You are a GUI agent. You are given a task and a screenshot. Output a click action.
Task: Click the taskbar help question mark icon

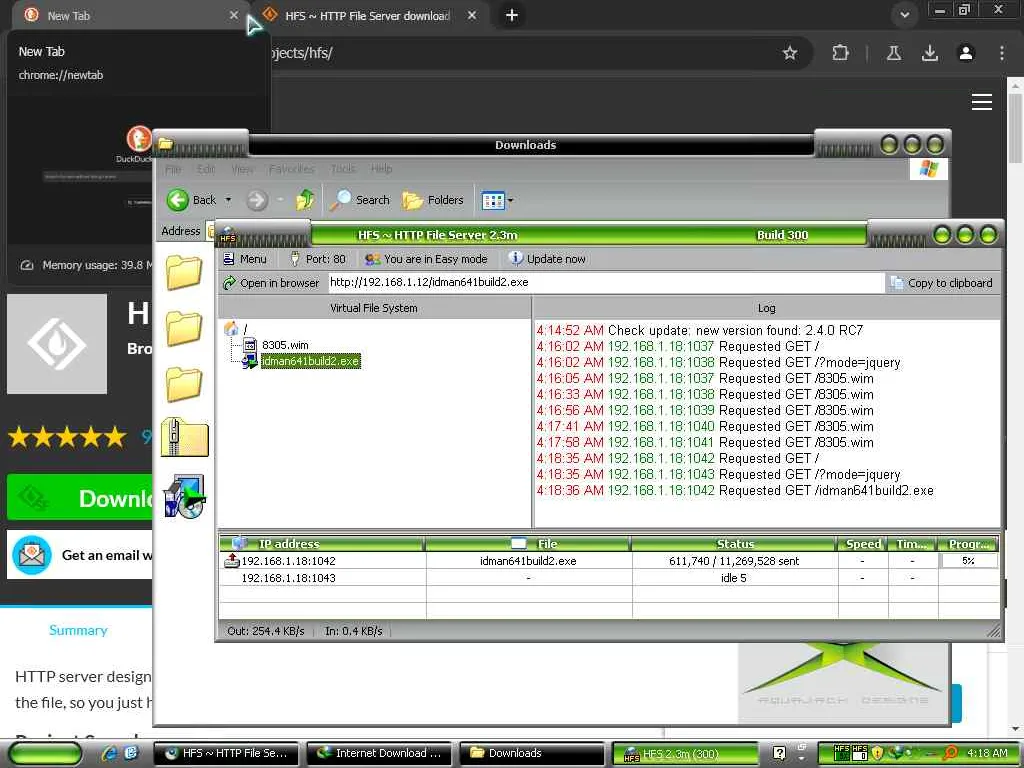[778, 753]
